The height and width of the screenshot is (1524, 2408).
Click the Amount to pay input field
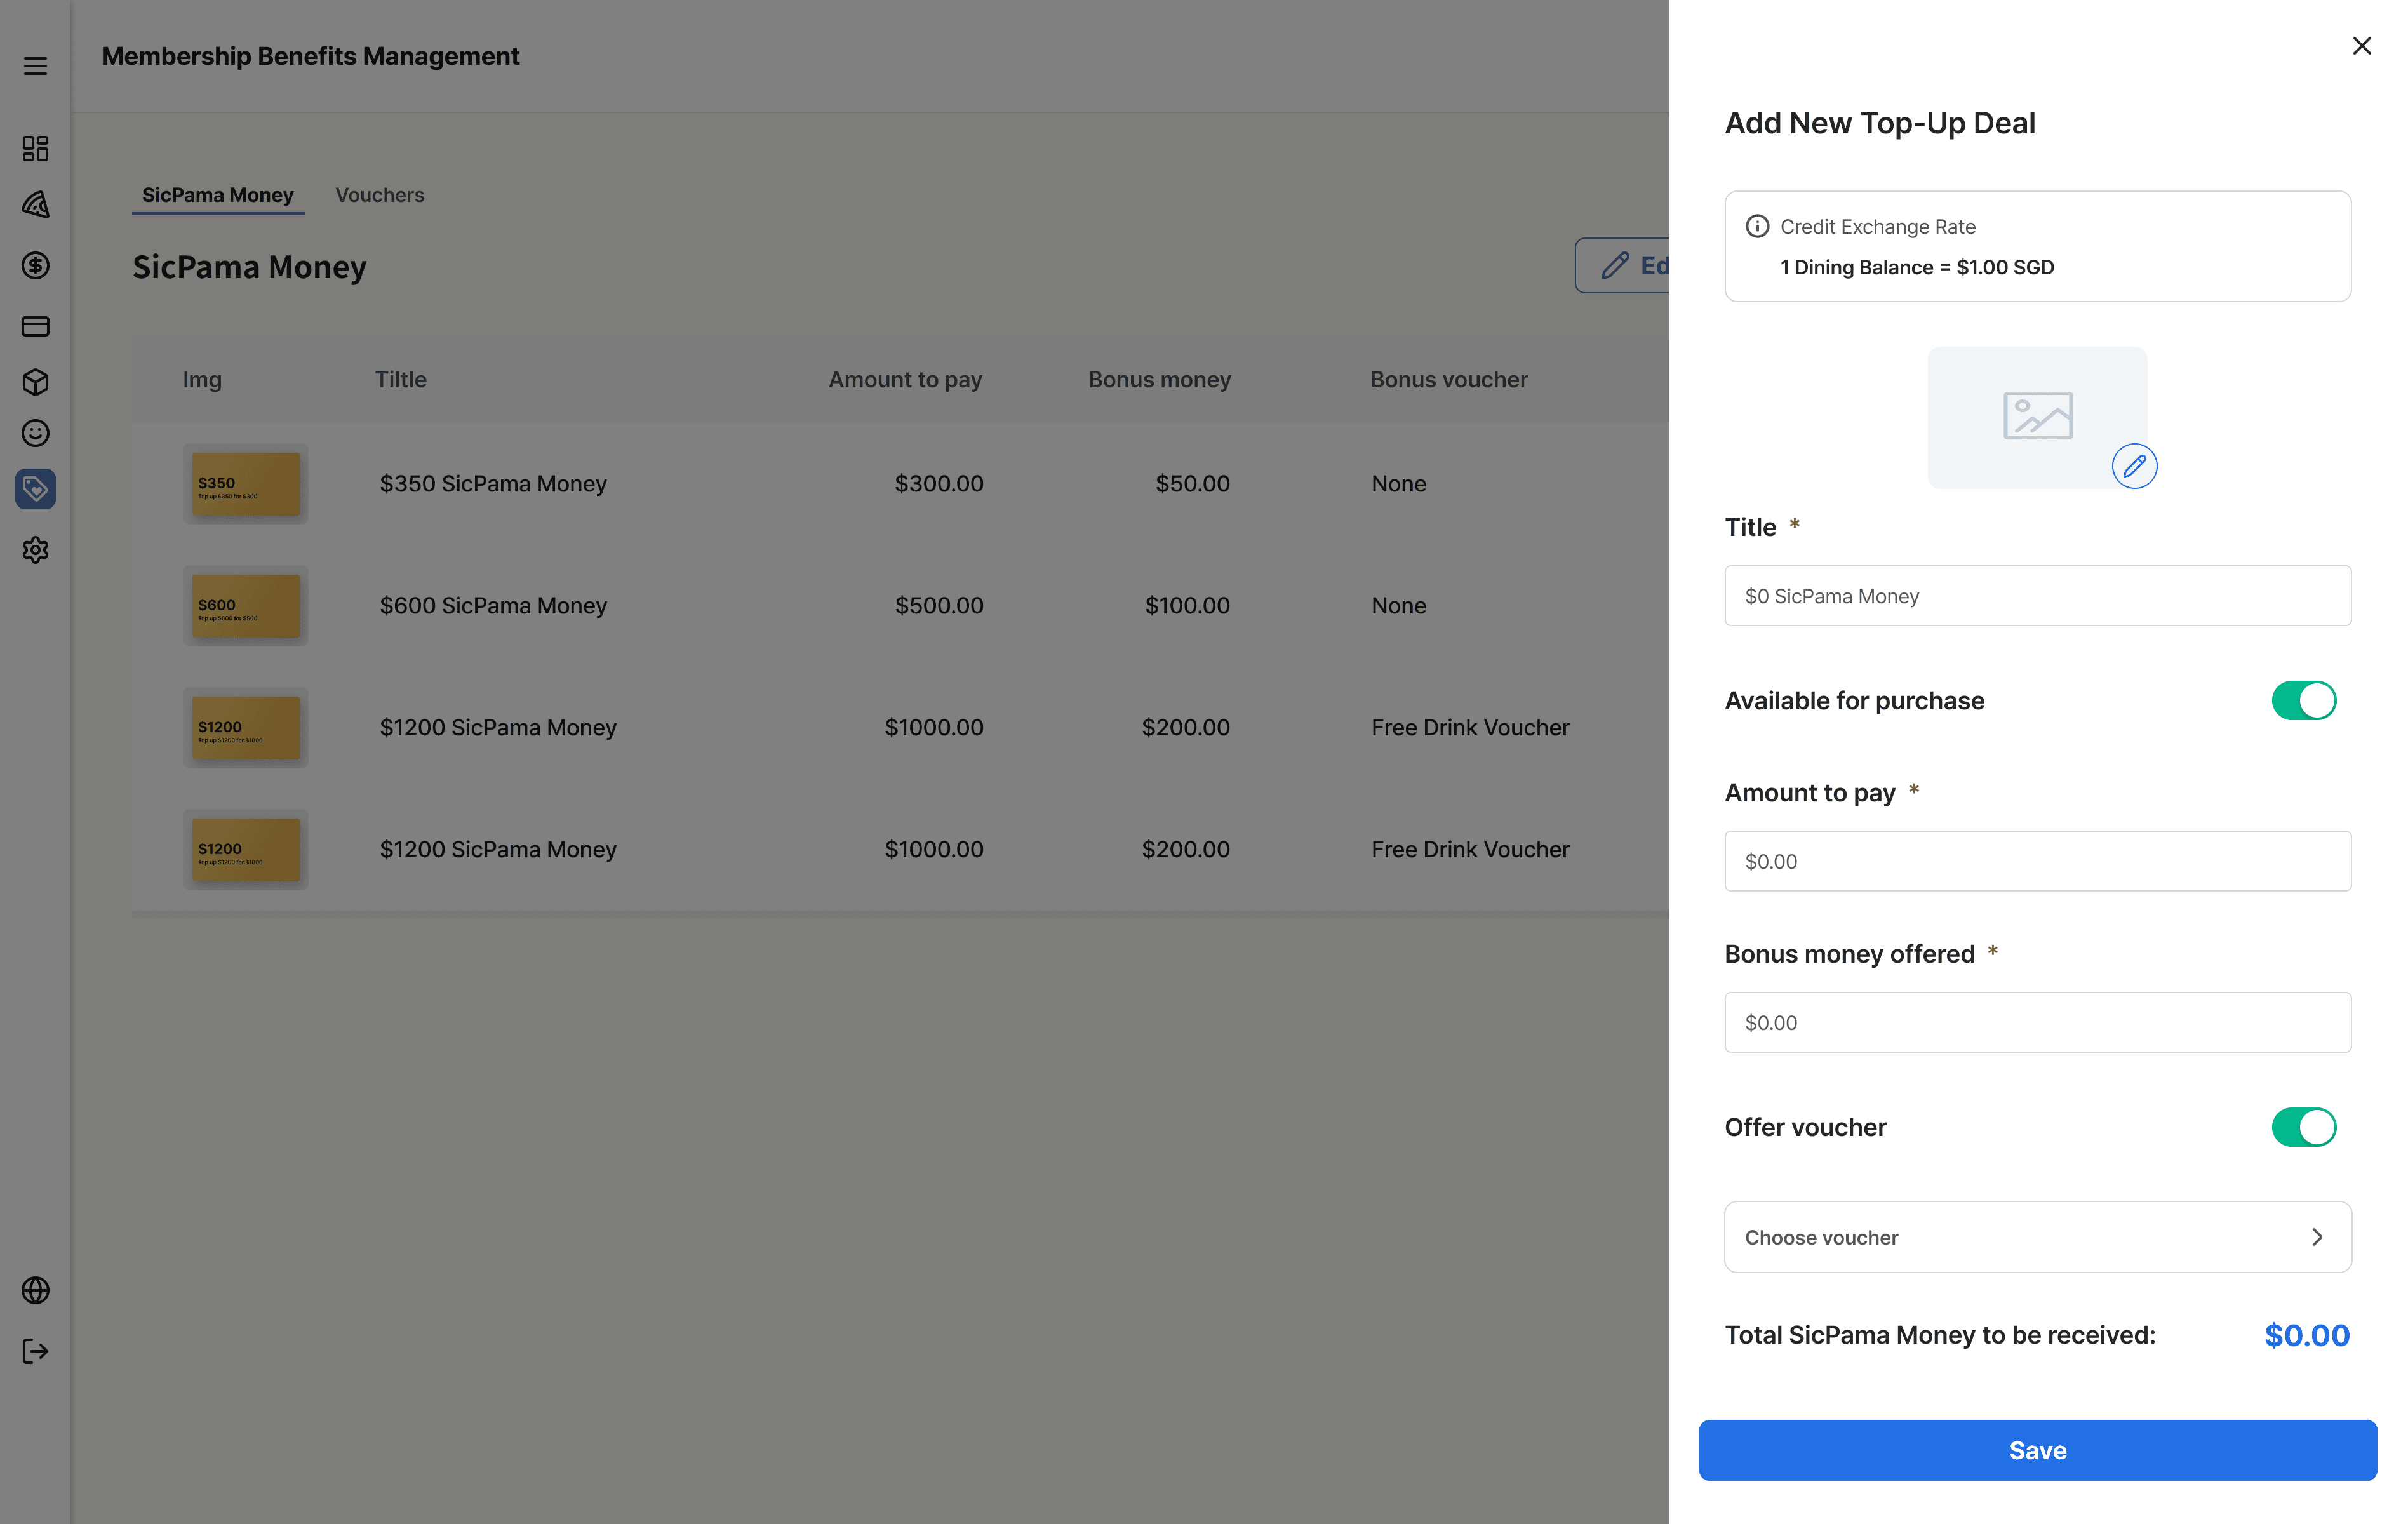click(2037, 861)
